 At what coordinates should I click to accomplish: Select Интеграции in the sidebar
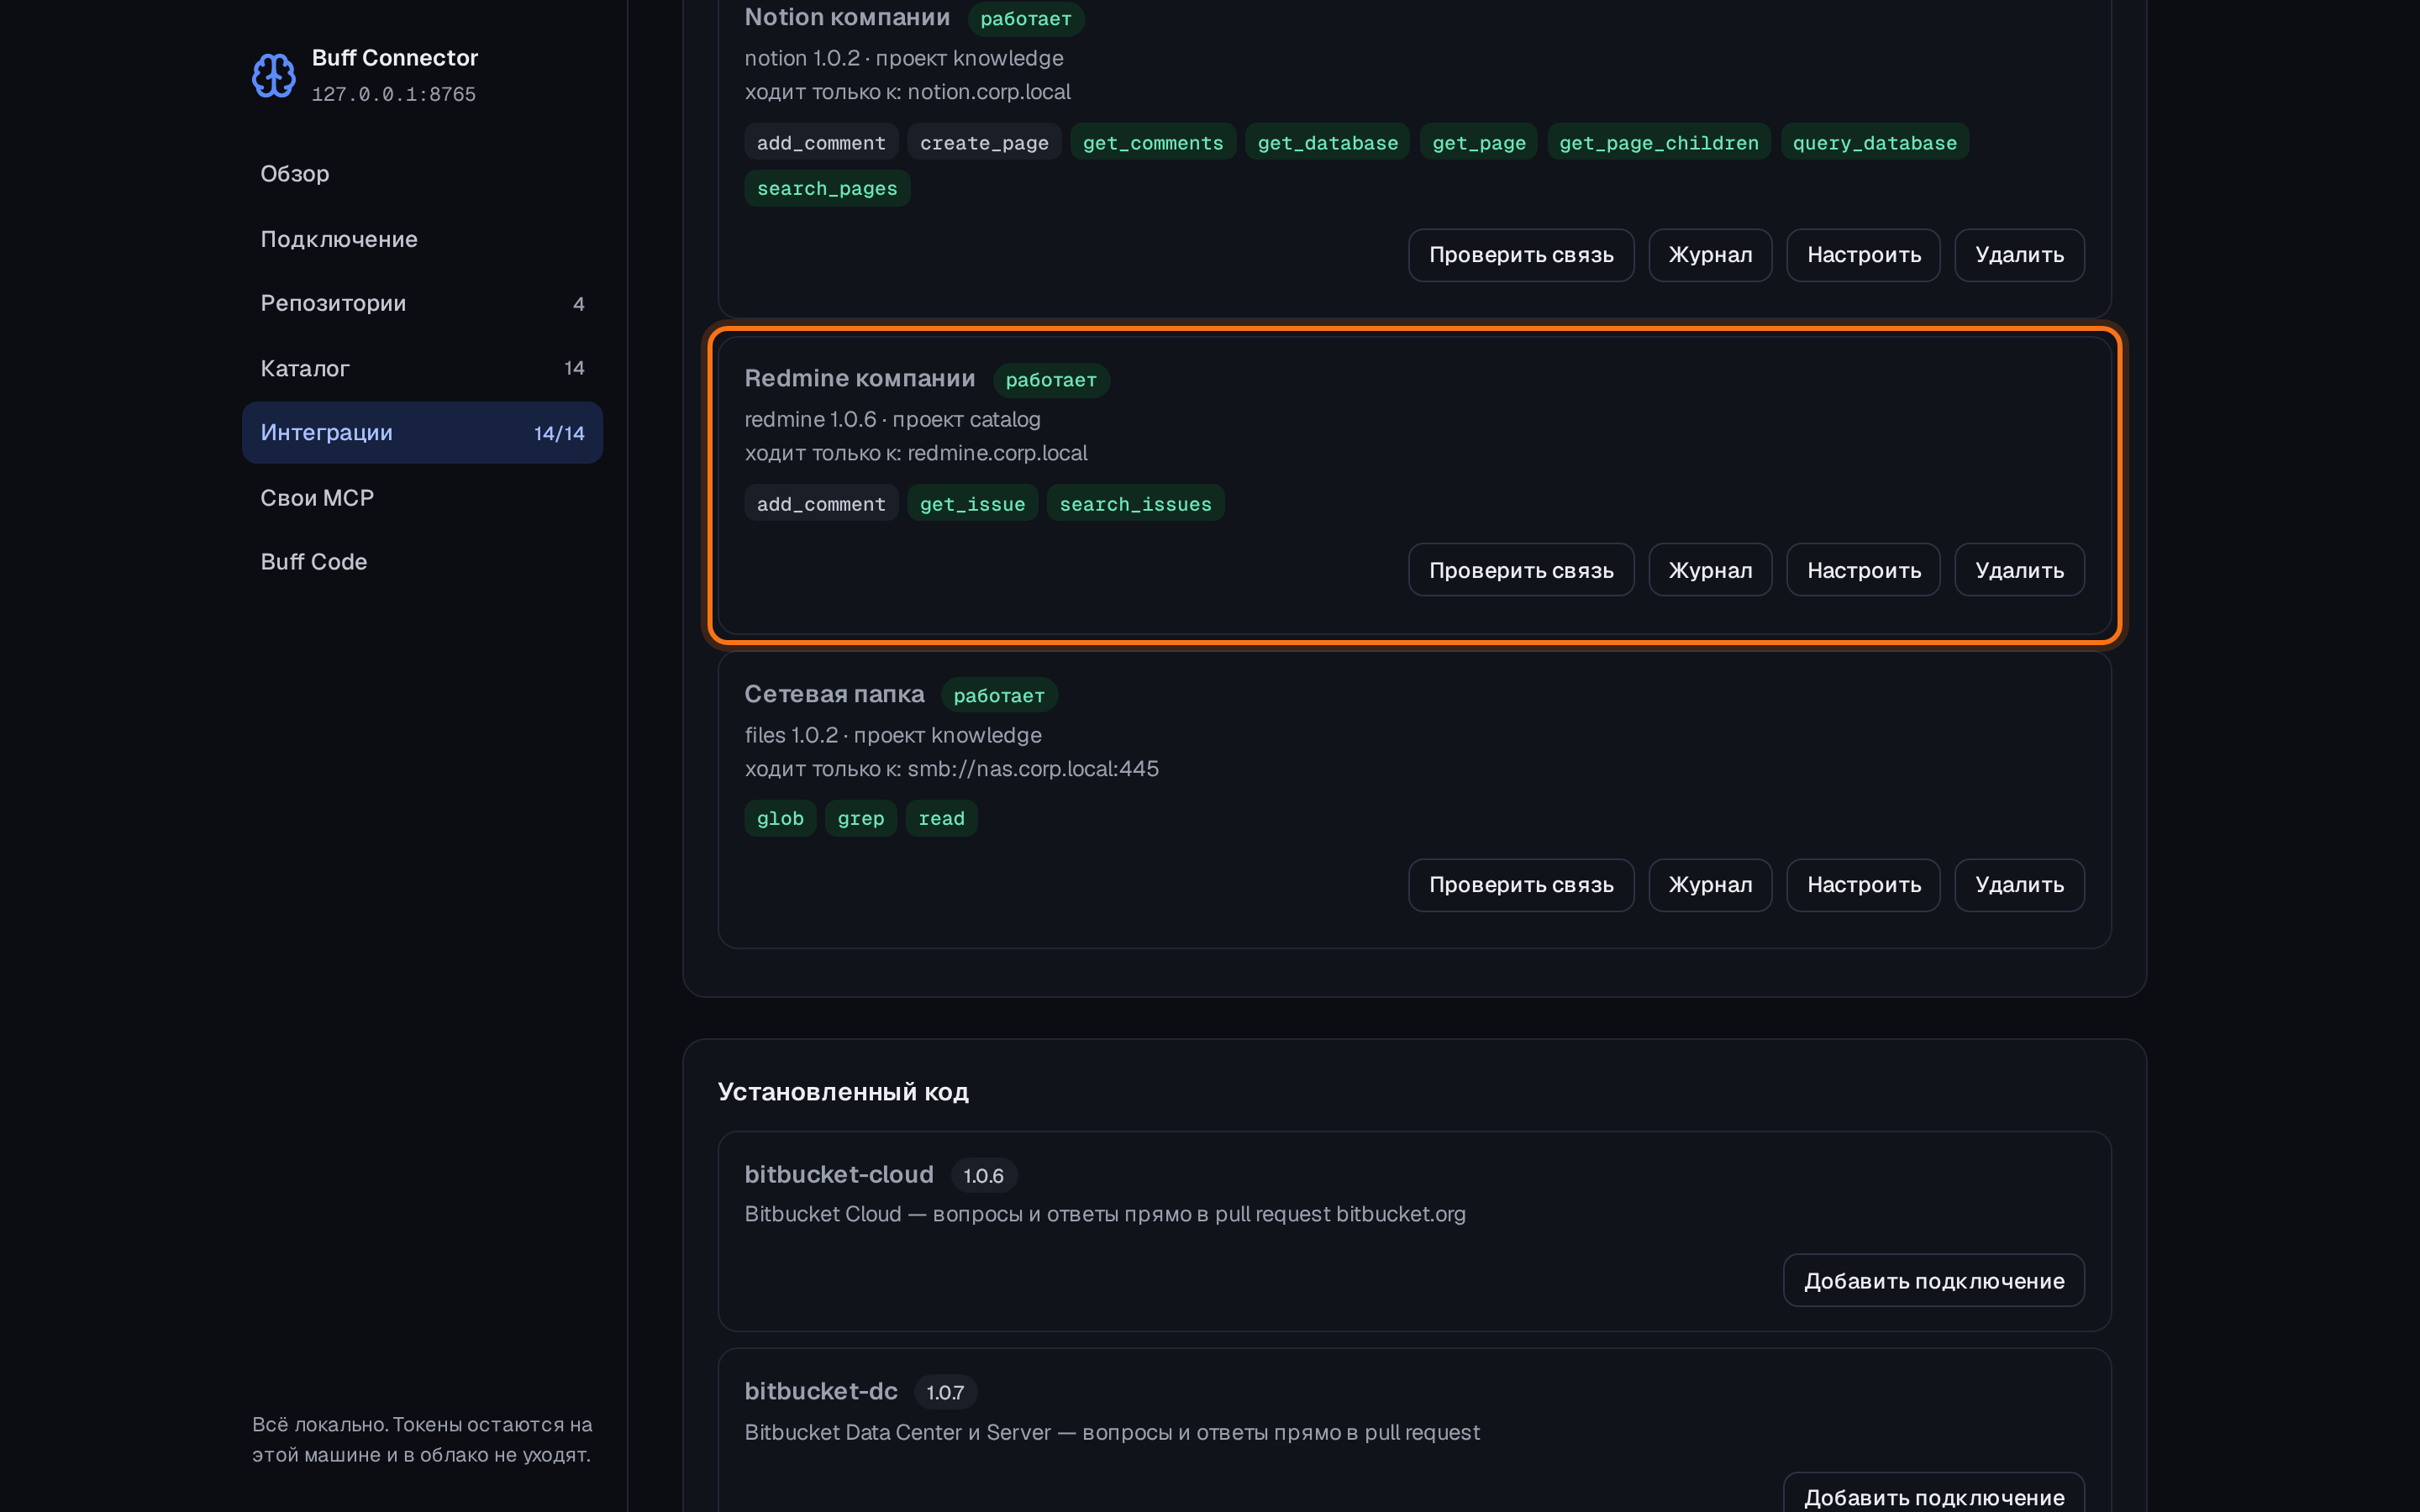422,433
